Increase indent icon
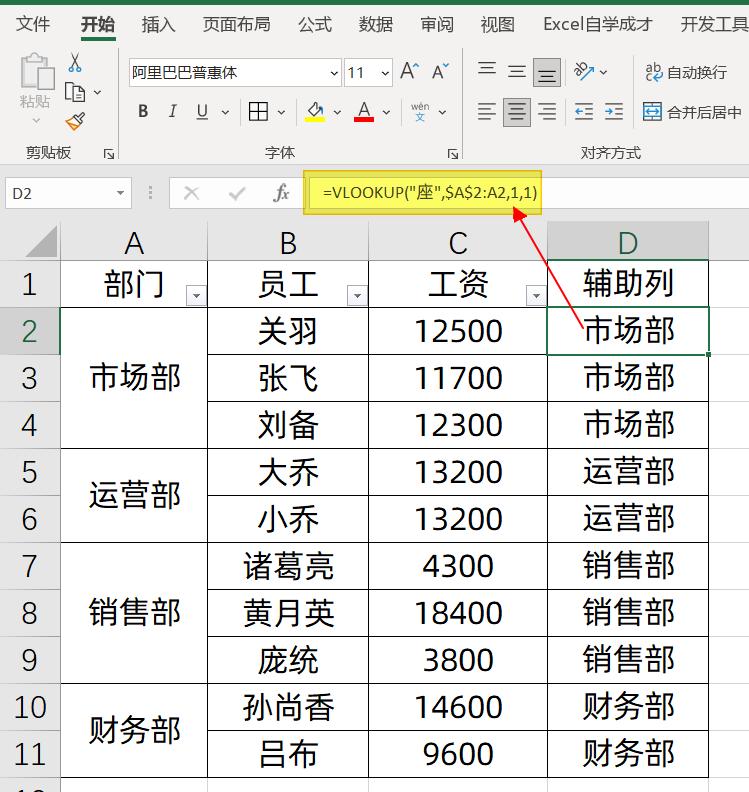The width and height of the screenshot is (749, 792). point(614,112)
